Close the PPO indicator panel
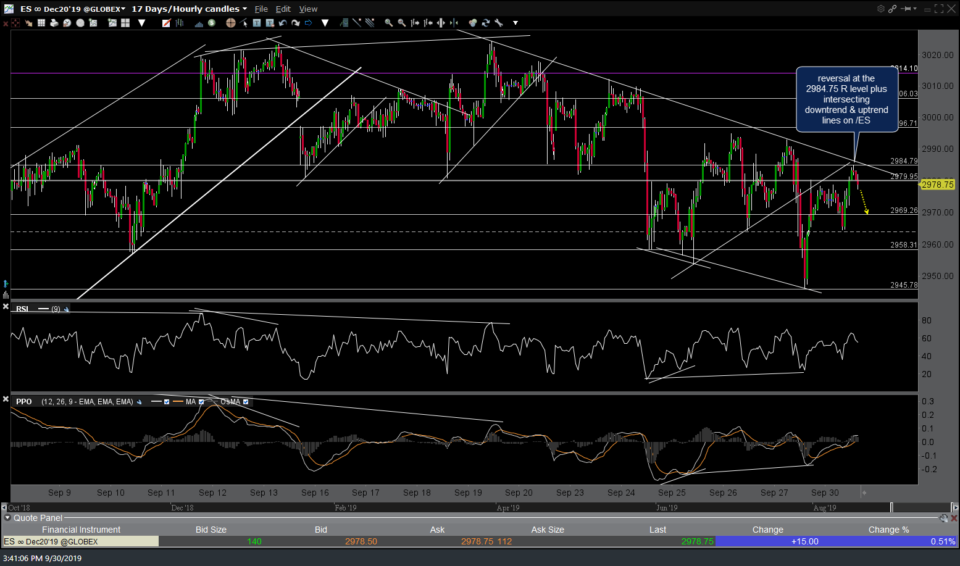 pos(6,399)
